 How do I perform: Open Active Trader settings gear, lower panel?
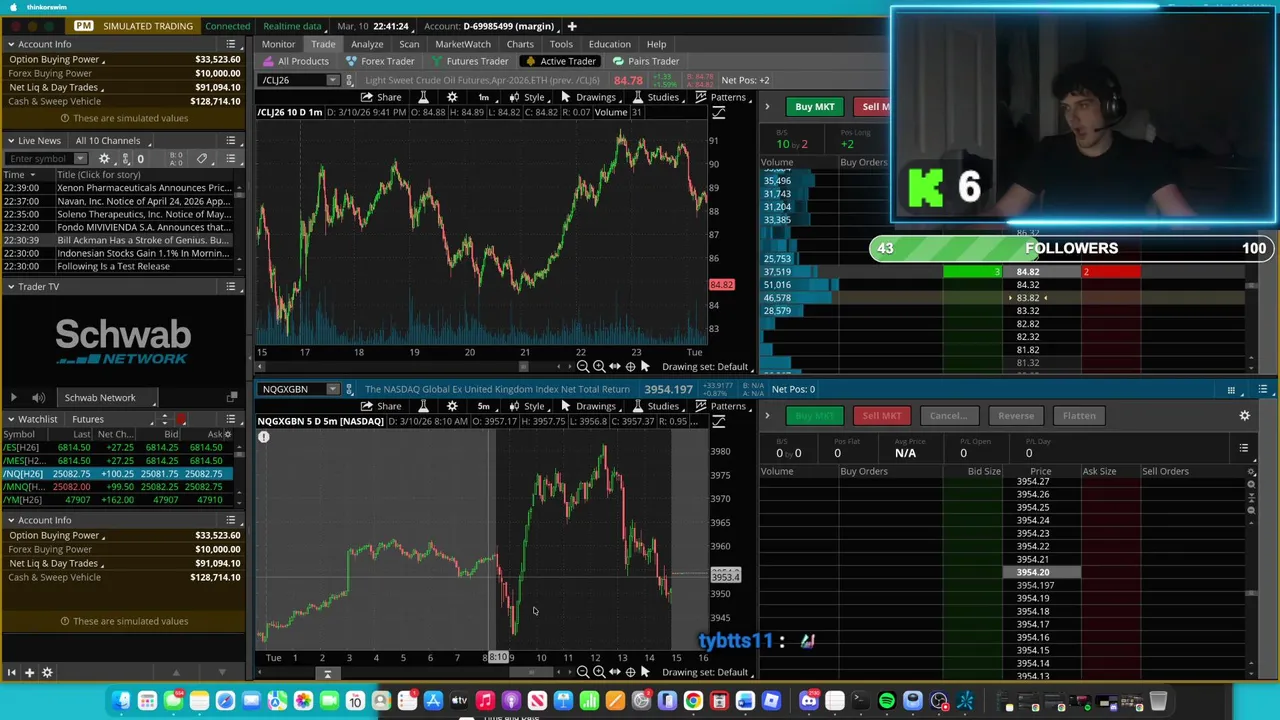[x=1245, y=415]
